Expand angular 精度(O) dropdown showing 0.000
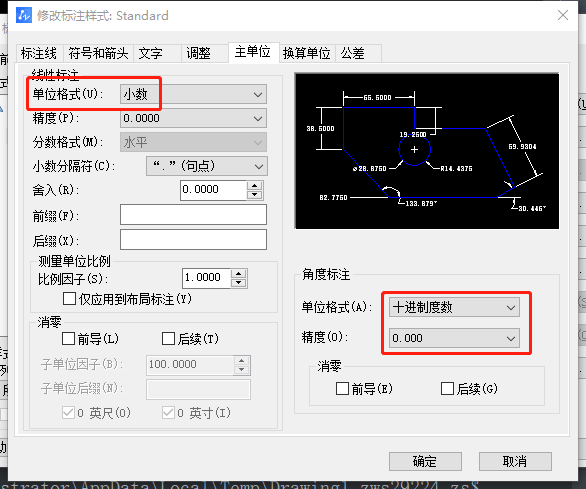Viewport: 586px width, 489px height. (454, 338)
